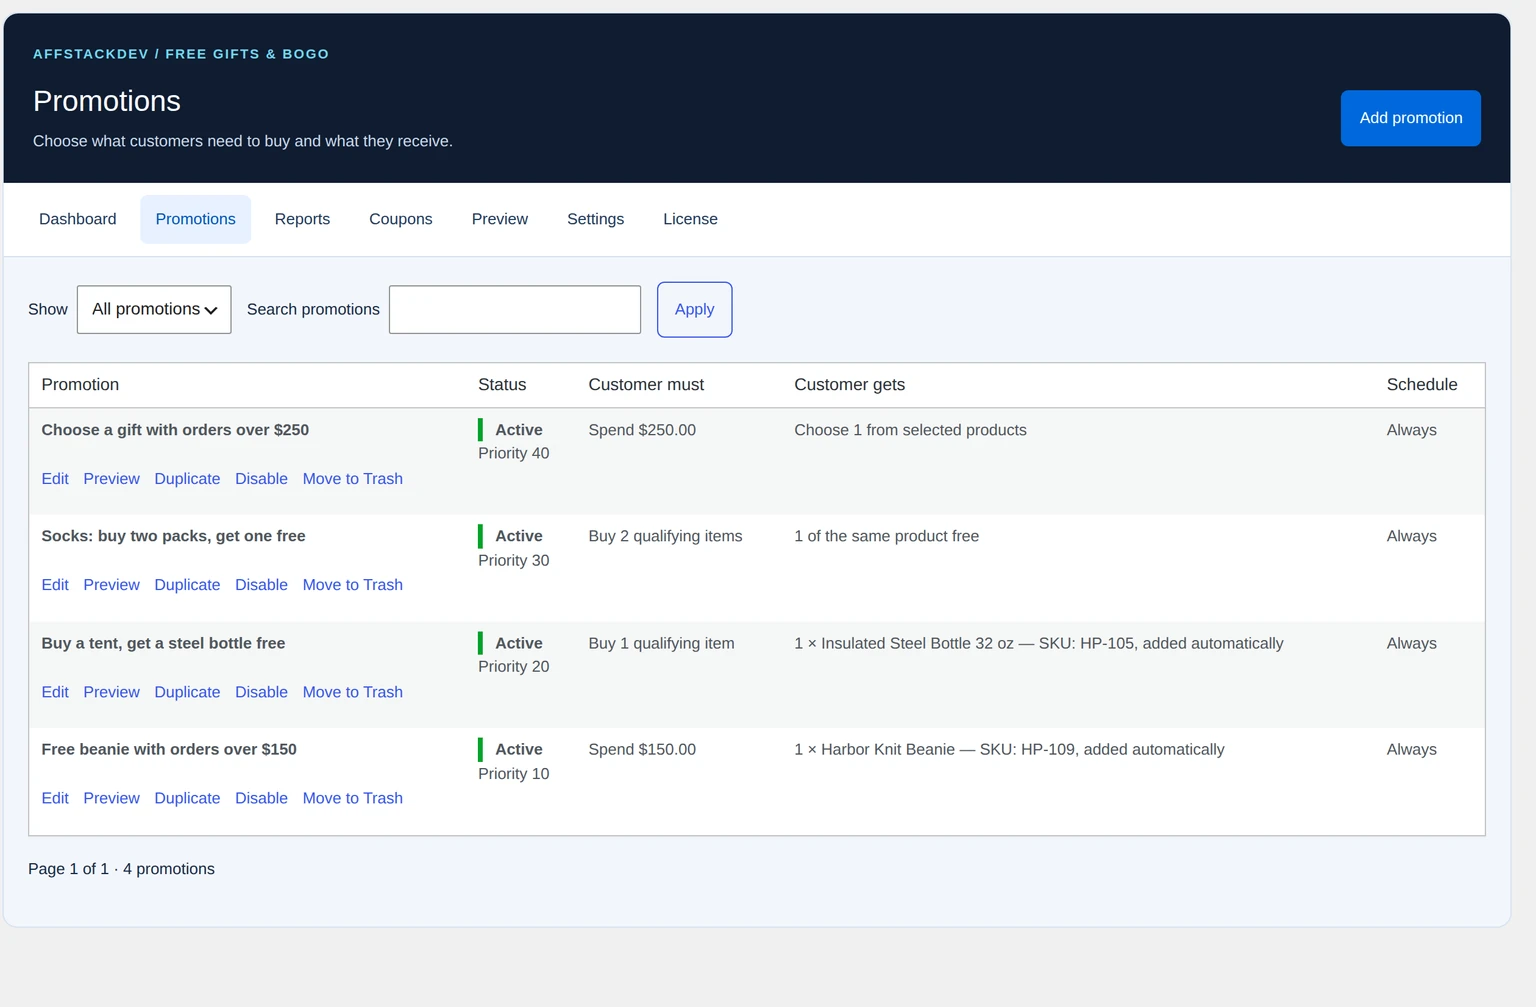Click the 'Priority 40' status text
The height and width of the screenshot is (1007, 1536).
point(513,453)
